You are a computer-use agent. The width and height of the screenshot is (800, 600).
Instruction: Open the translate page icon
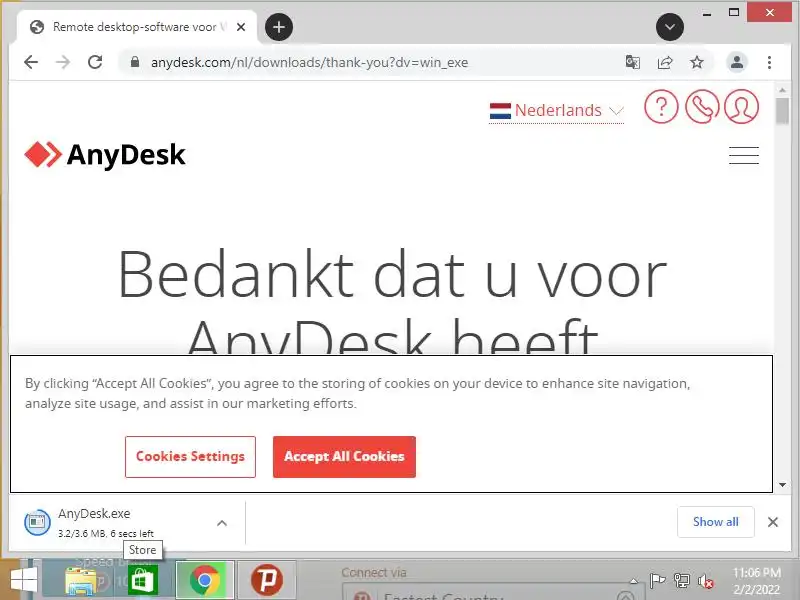point(633,62)
